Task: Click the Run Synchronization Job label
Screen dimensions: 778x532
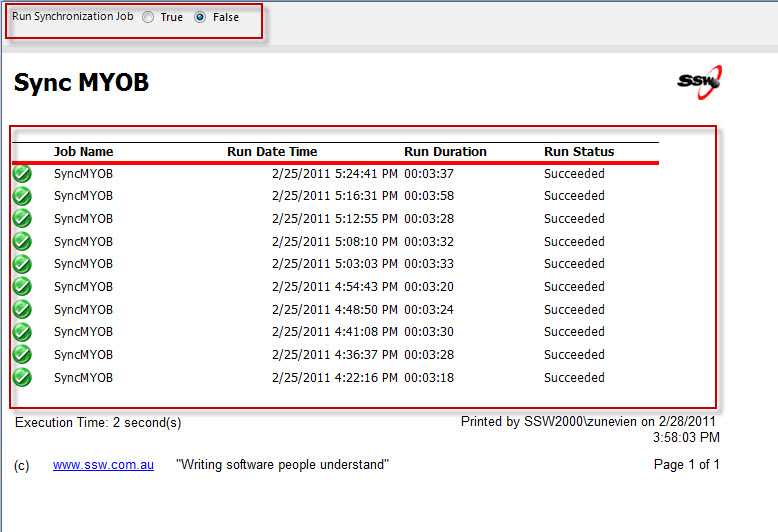Action: [x=72, y=17]
